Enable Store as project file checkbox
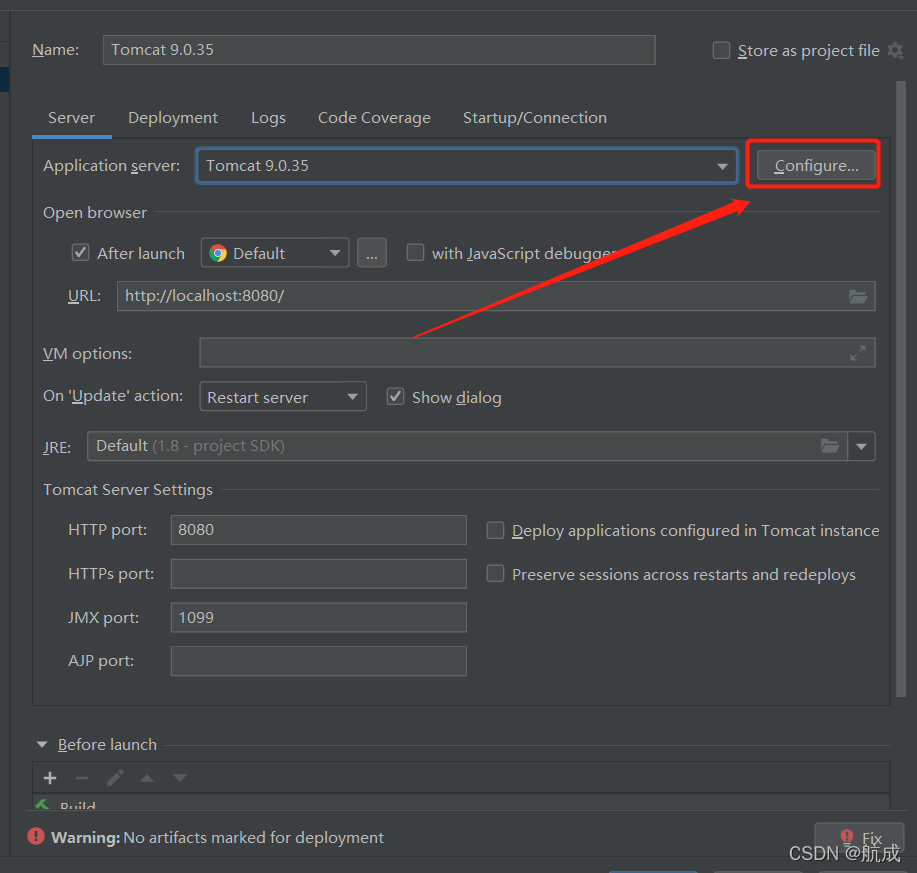Screen dimensions: 917x873 721,50
